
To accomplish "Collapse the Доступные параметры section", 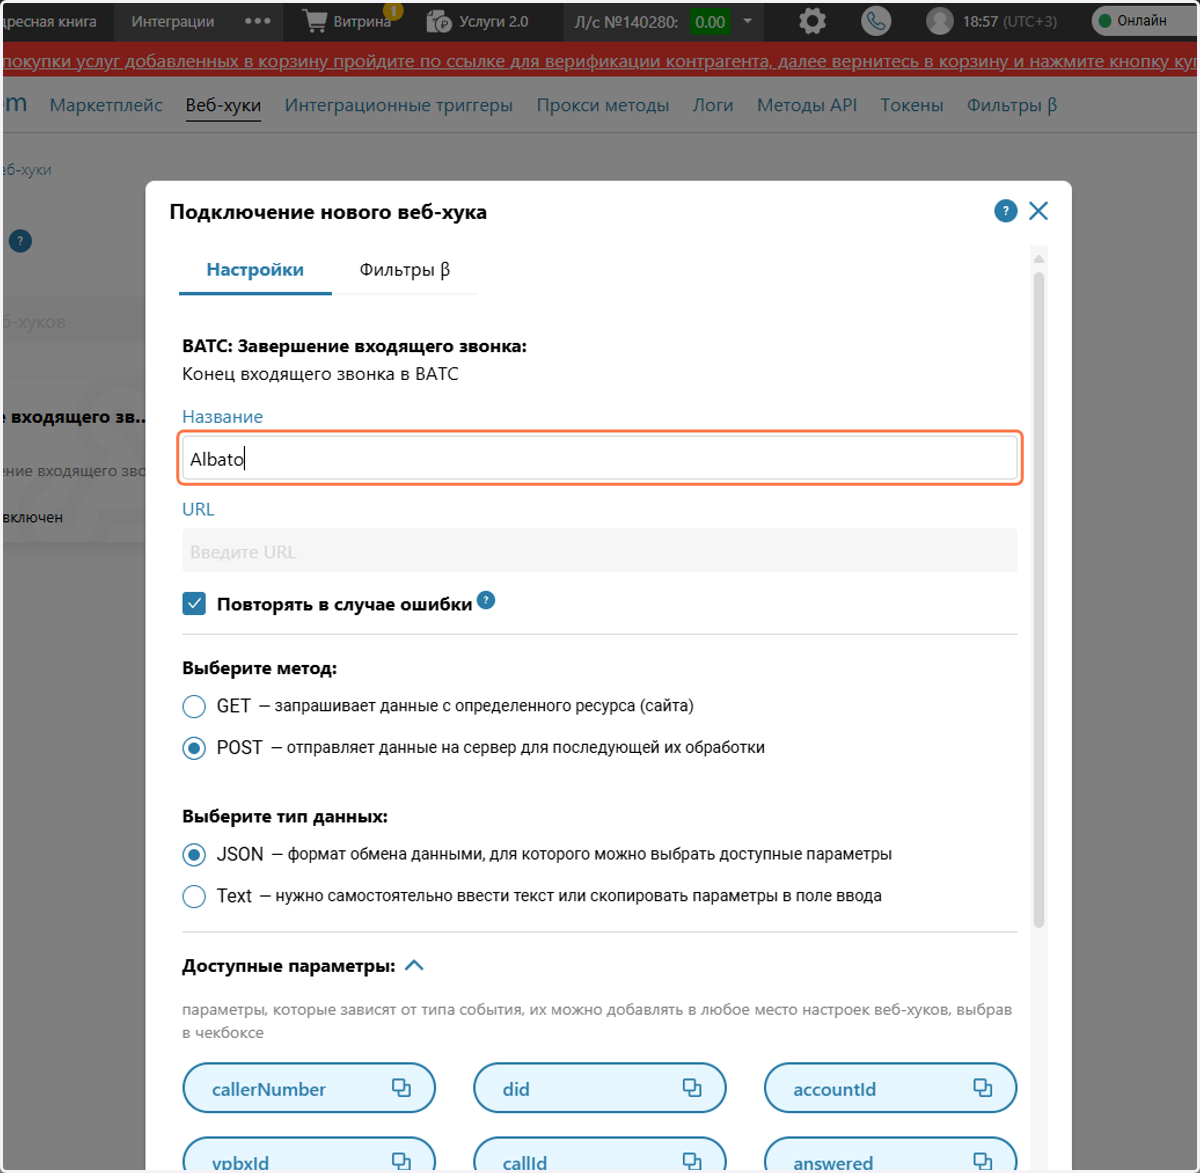I will coord(415,966).
